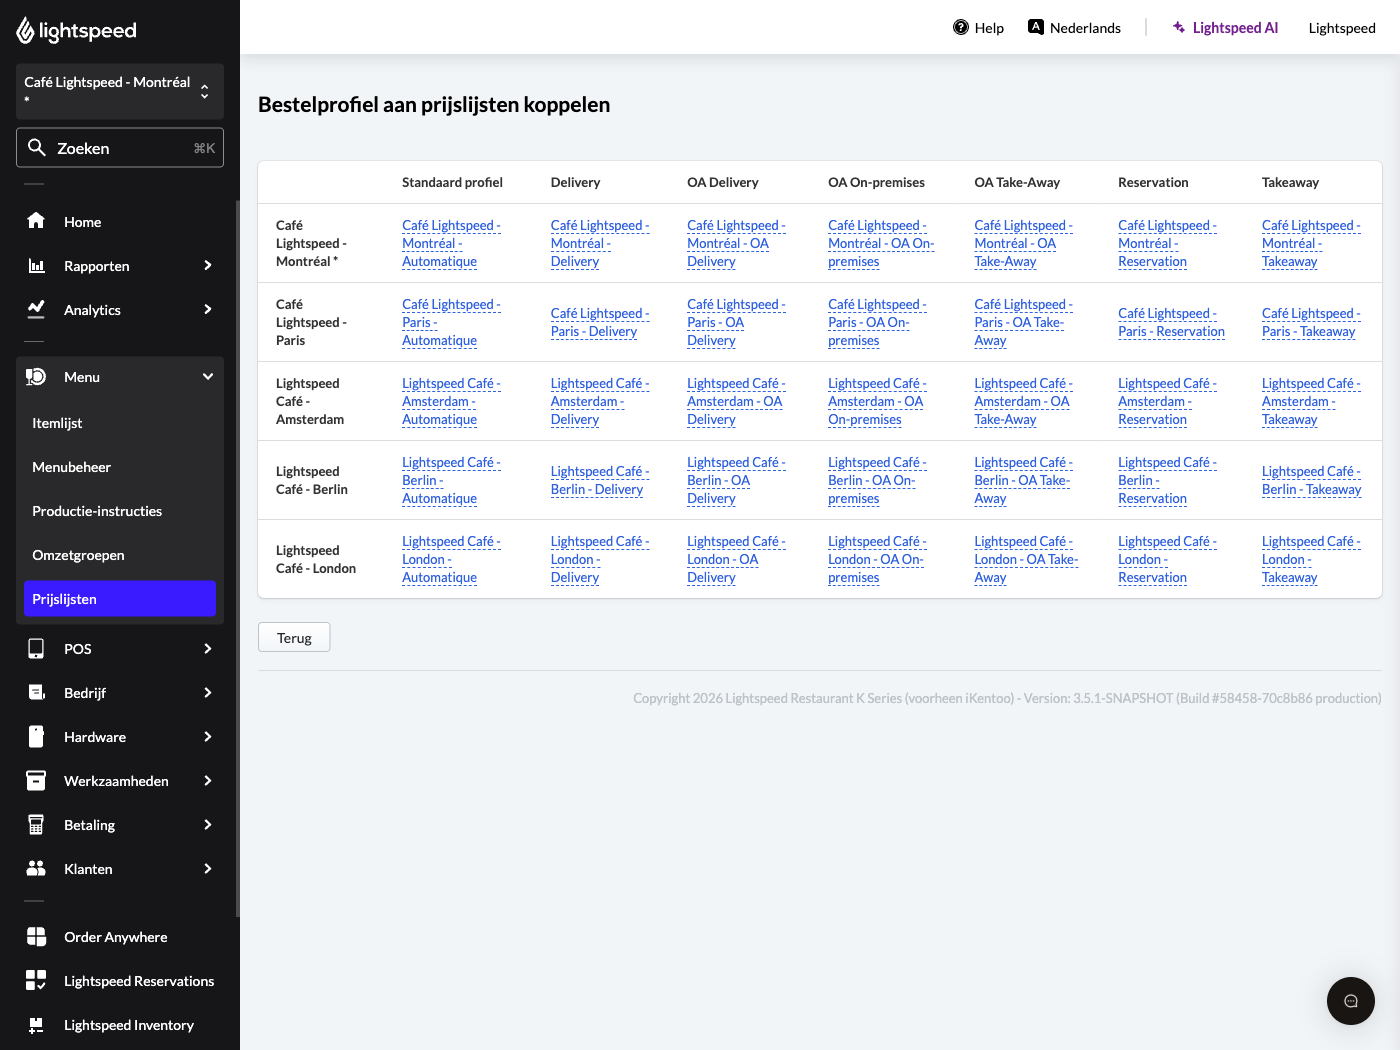Click the Zoeken search field
Screen dimensions: 1400x1050
120,148
